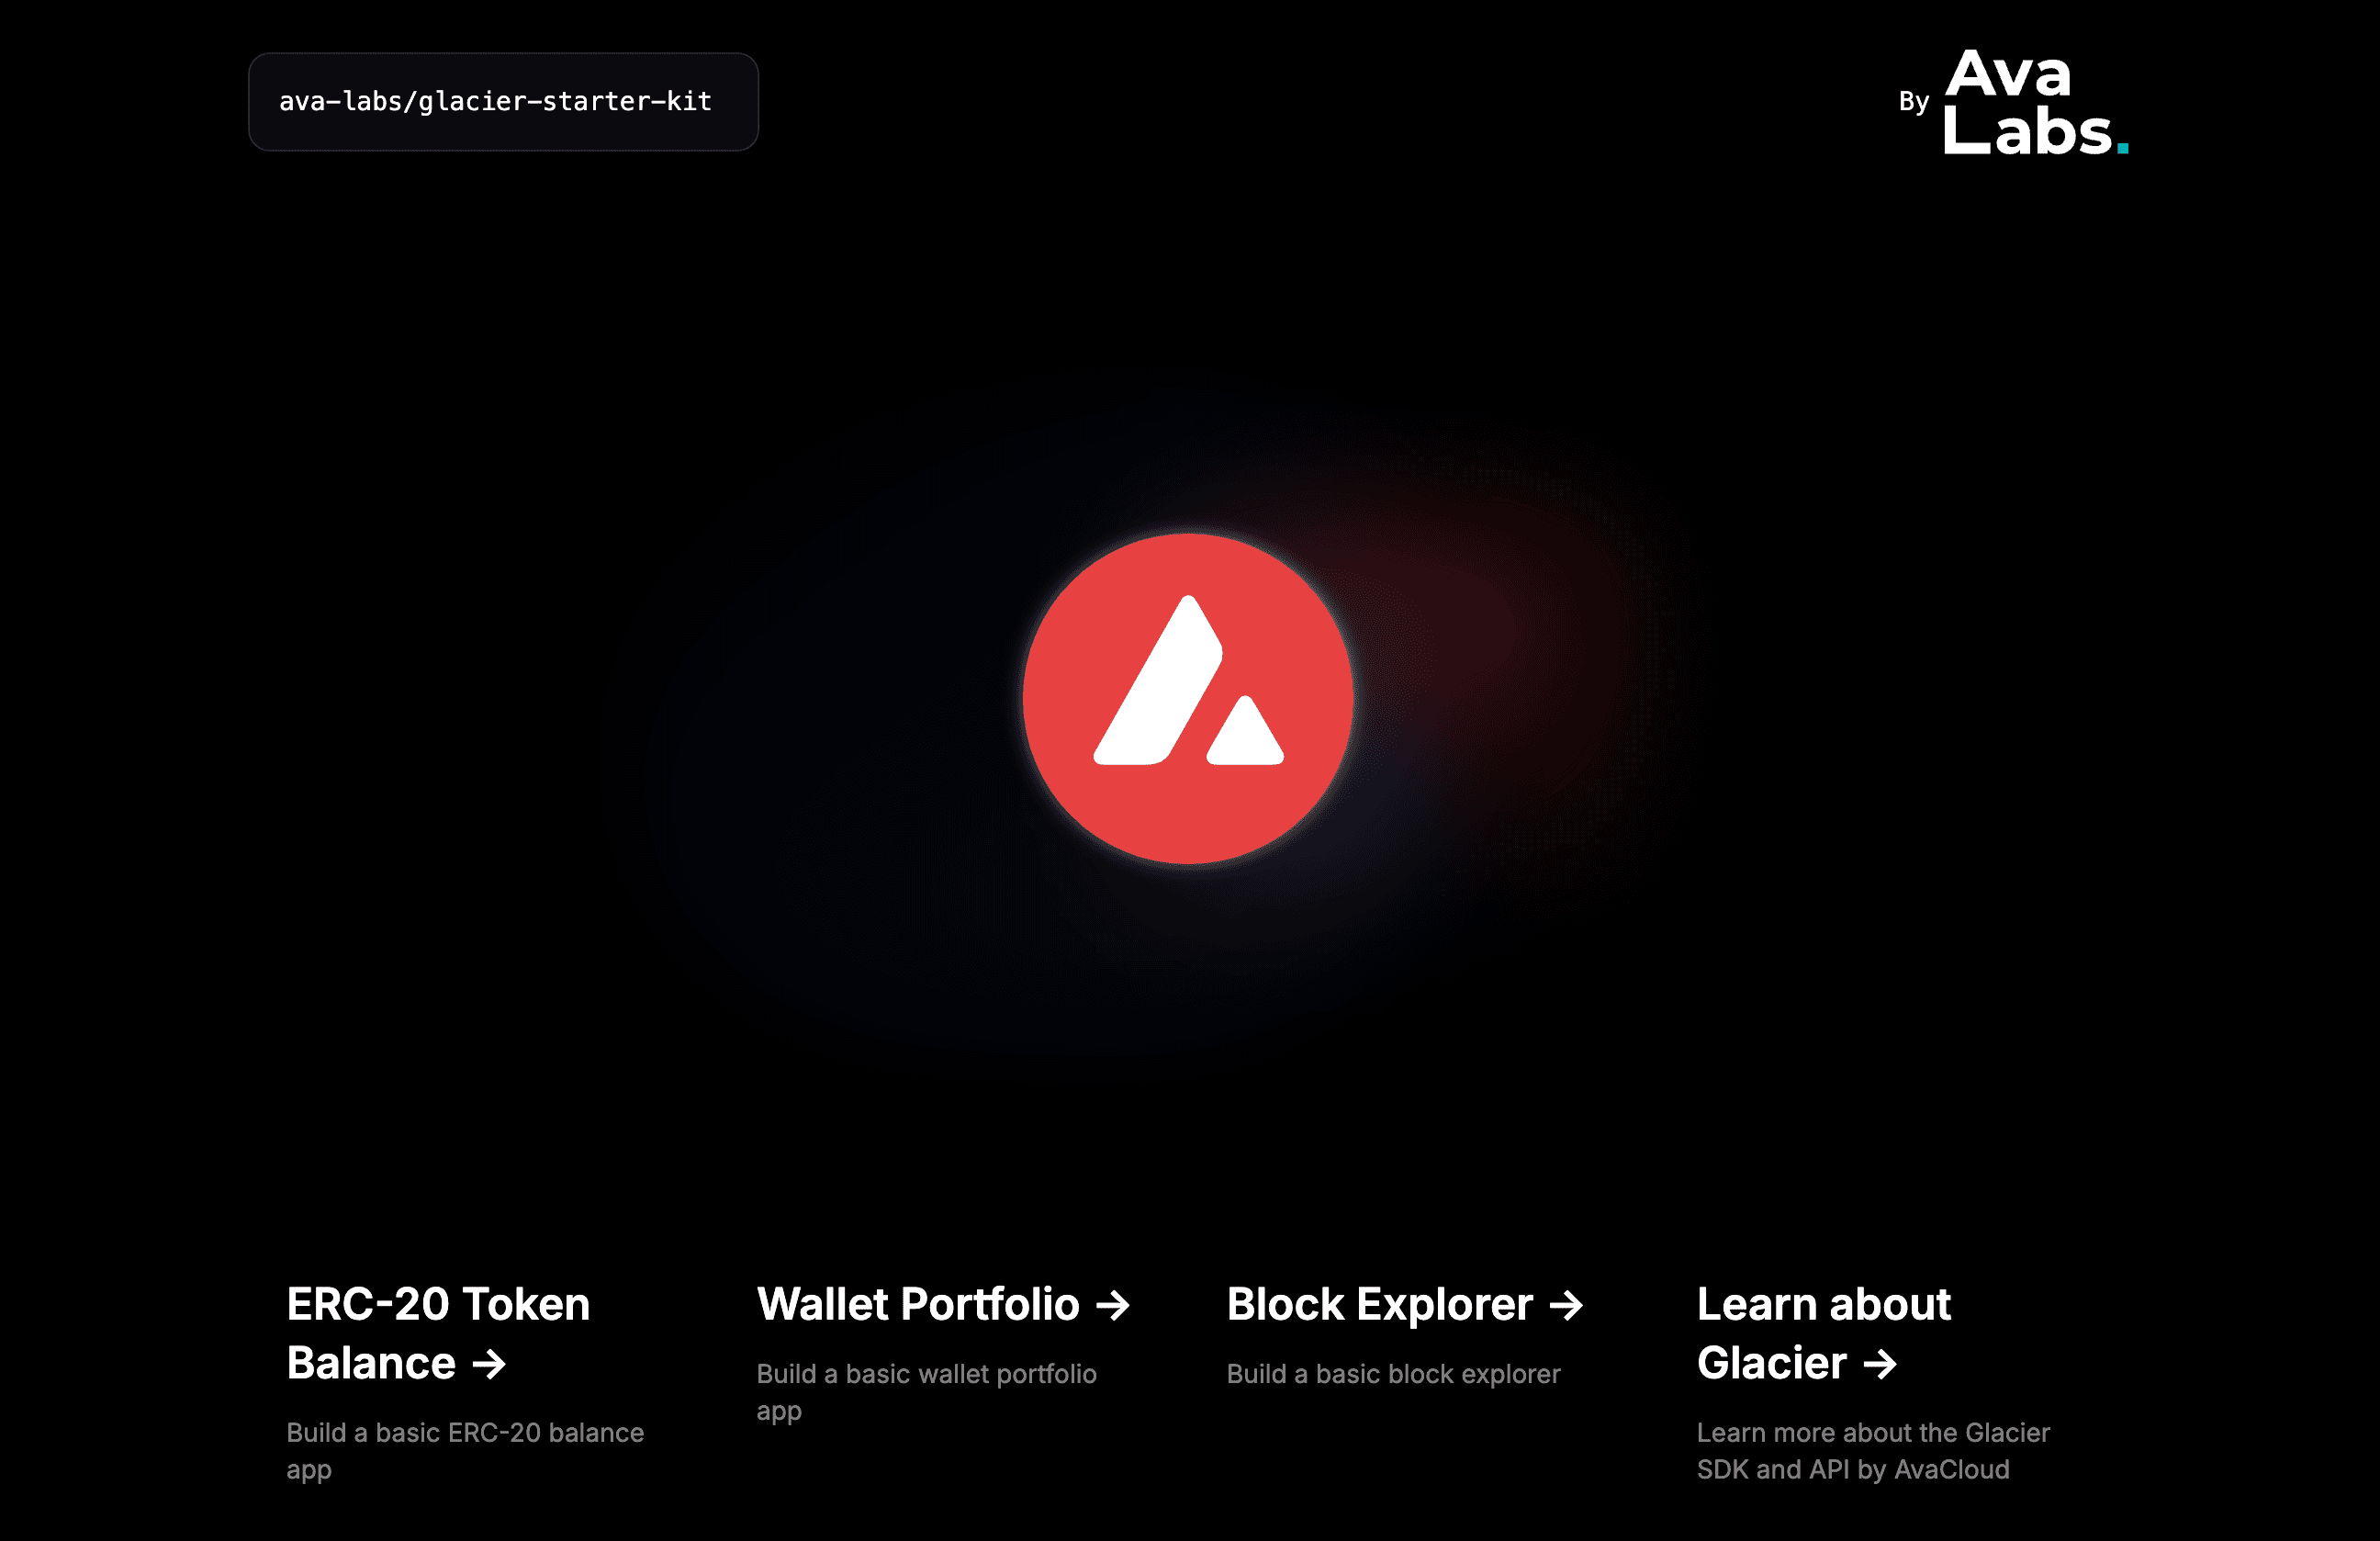The height and width of the screenshot is (1541, 2380).
Task: Click the word 'Labs' in header logo
Action: [x=2027, y=131]
